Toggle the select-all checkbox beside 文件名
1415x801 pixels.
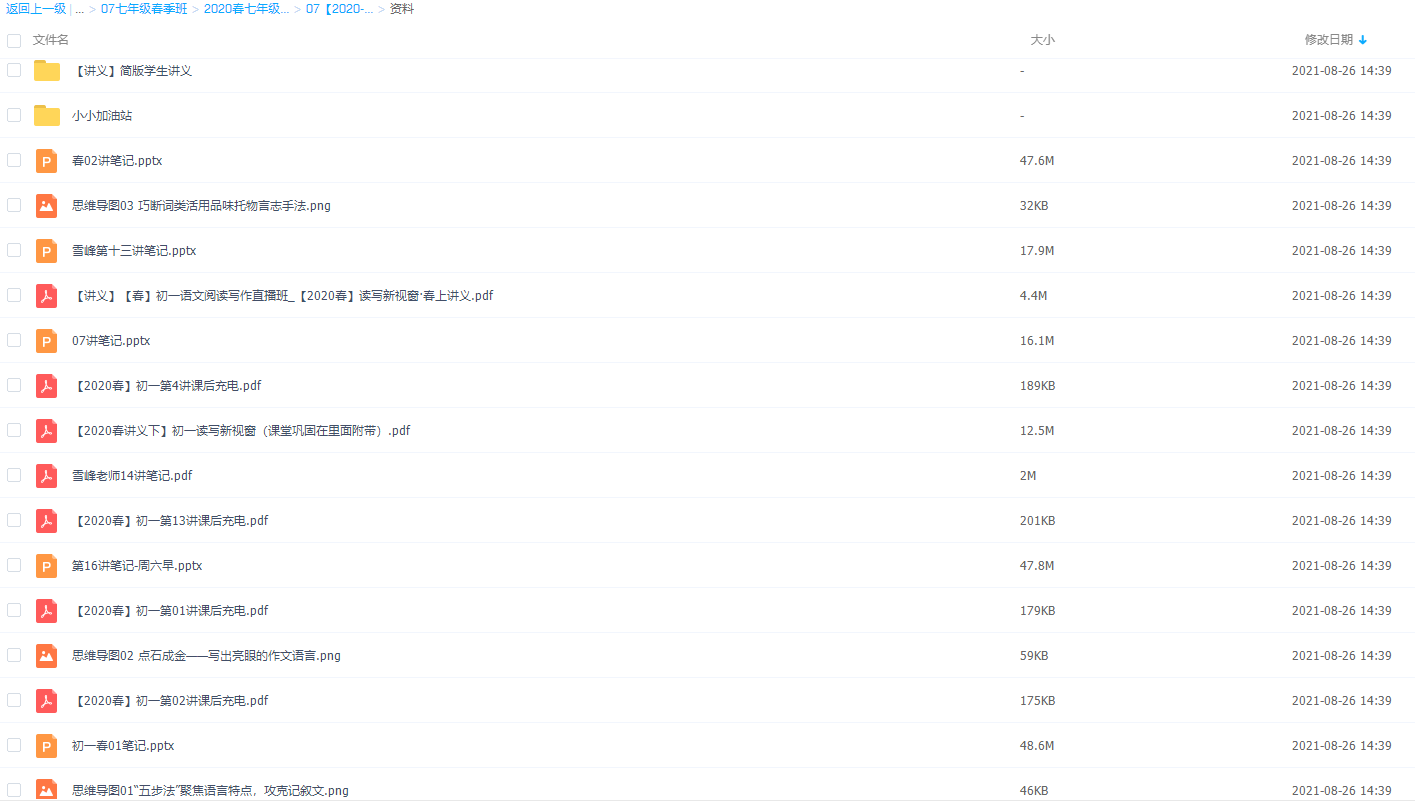click(x=14, y=41)
